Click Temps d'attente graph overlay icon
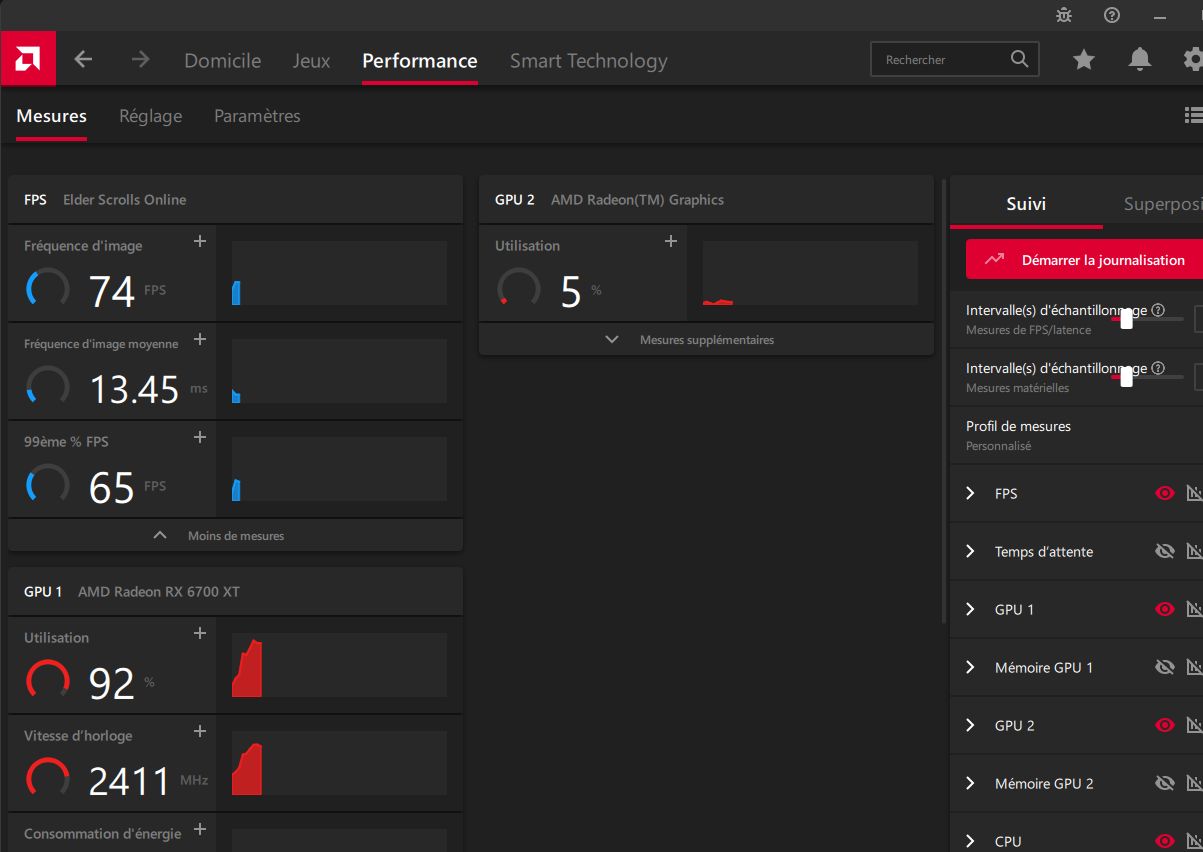 click(x=1194, y=551)
